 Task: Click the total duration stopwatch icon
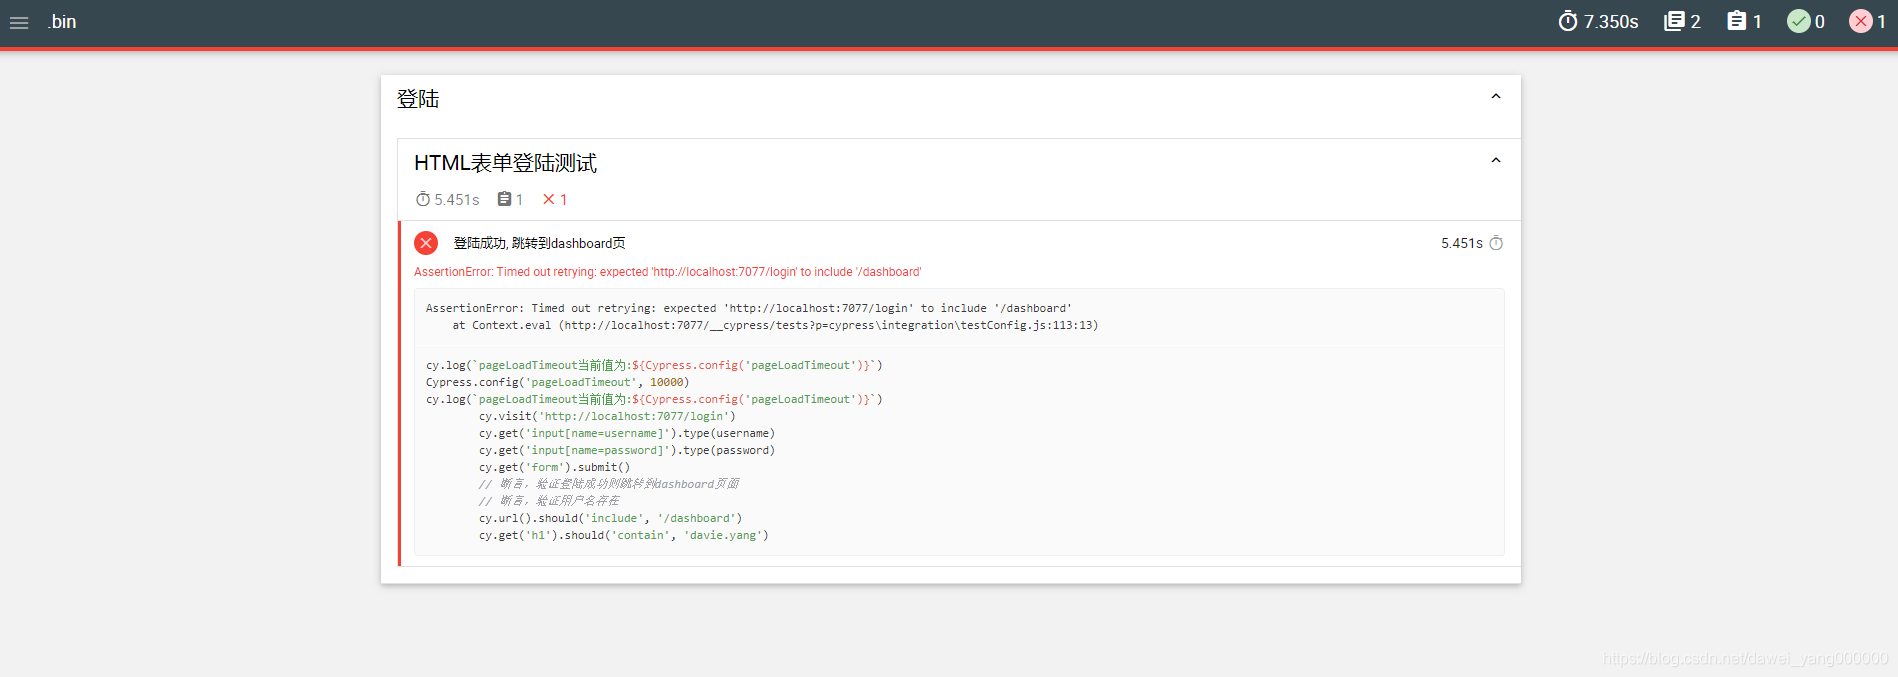coord(1568,21)
